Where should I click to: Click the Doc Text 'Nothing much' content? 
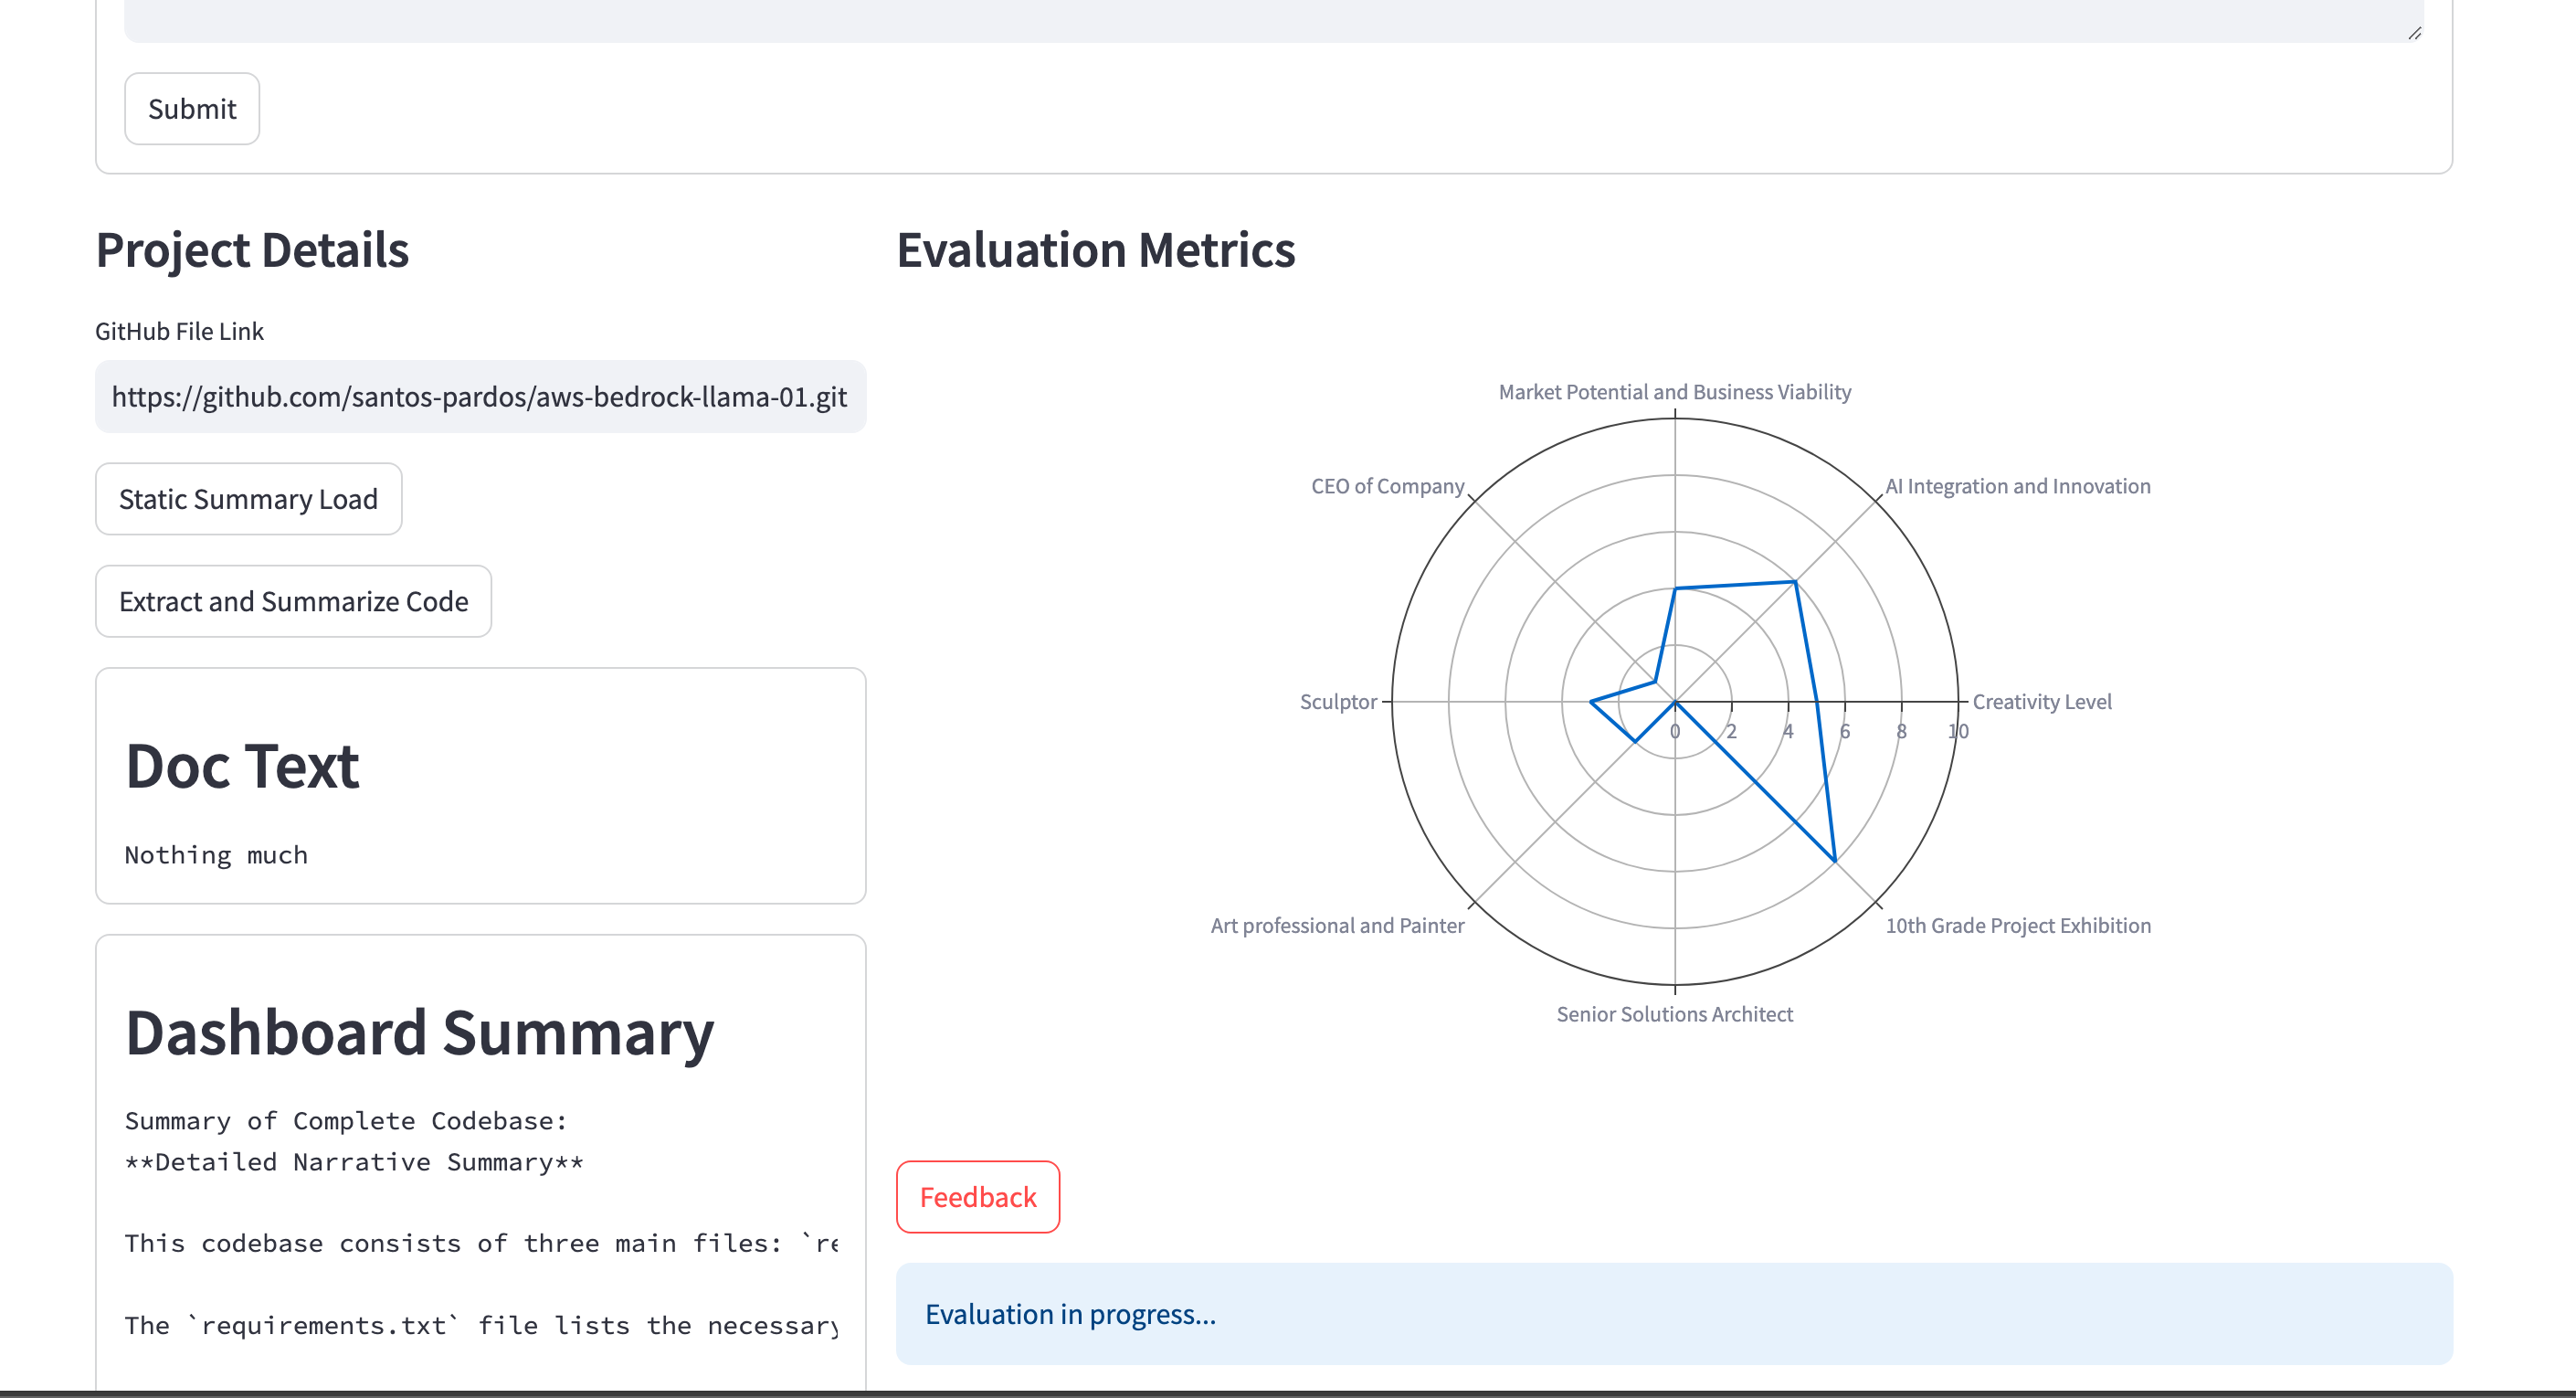coord(216,855)
